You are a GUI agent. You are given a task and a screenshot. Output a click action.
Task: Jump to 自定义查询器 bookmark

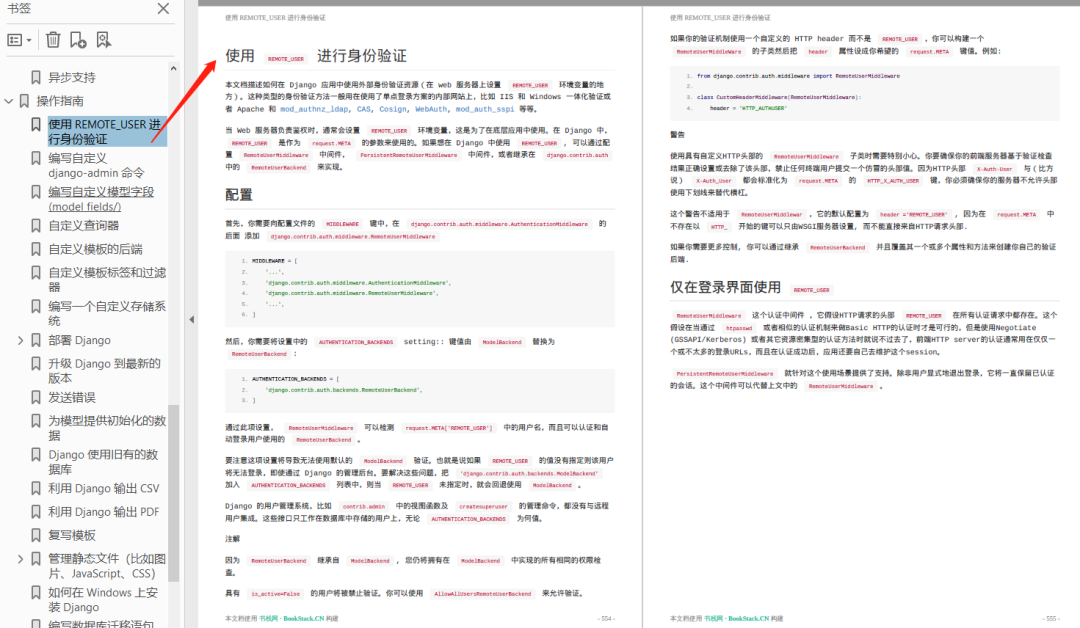[x=83, y=225]
